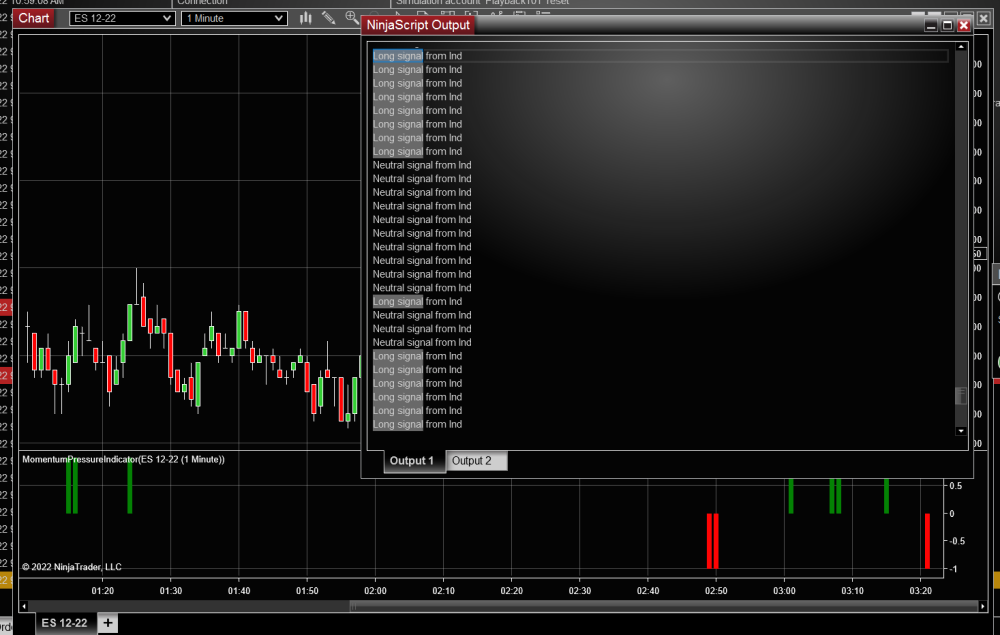Click the up arrow on the output scrollbar
This screenshot has height=635, width=1000.
pyautogui.click(x=961, y=46)
